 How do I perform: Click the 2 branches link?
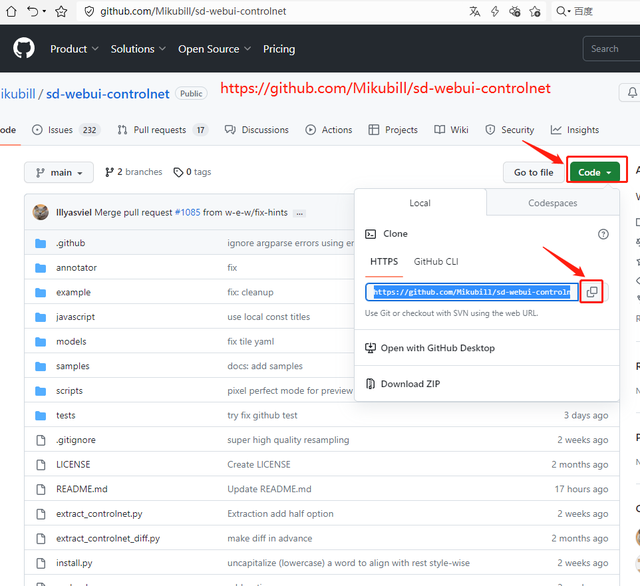pos(133,172)
